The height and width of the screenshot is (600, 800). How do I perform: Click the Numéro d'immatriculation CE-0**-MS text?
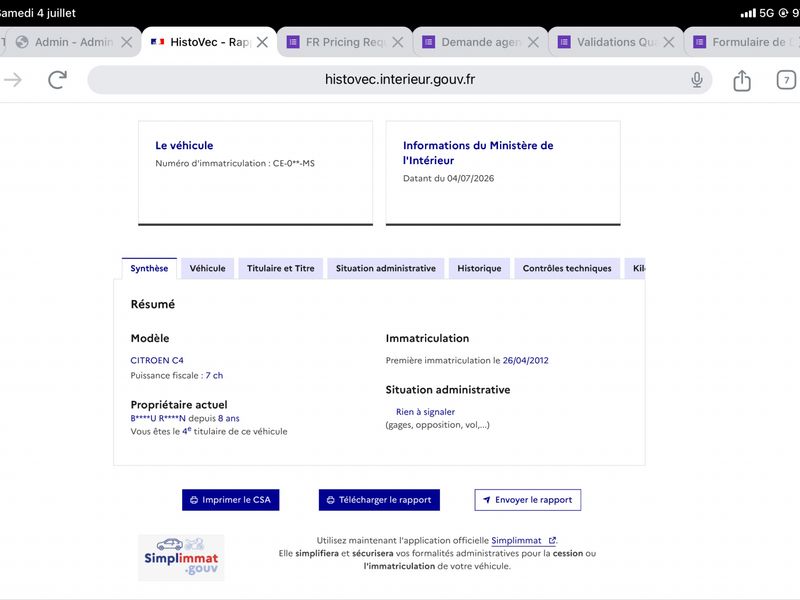pyautogui.click(x=235, y=163)
